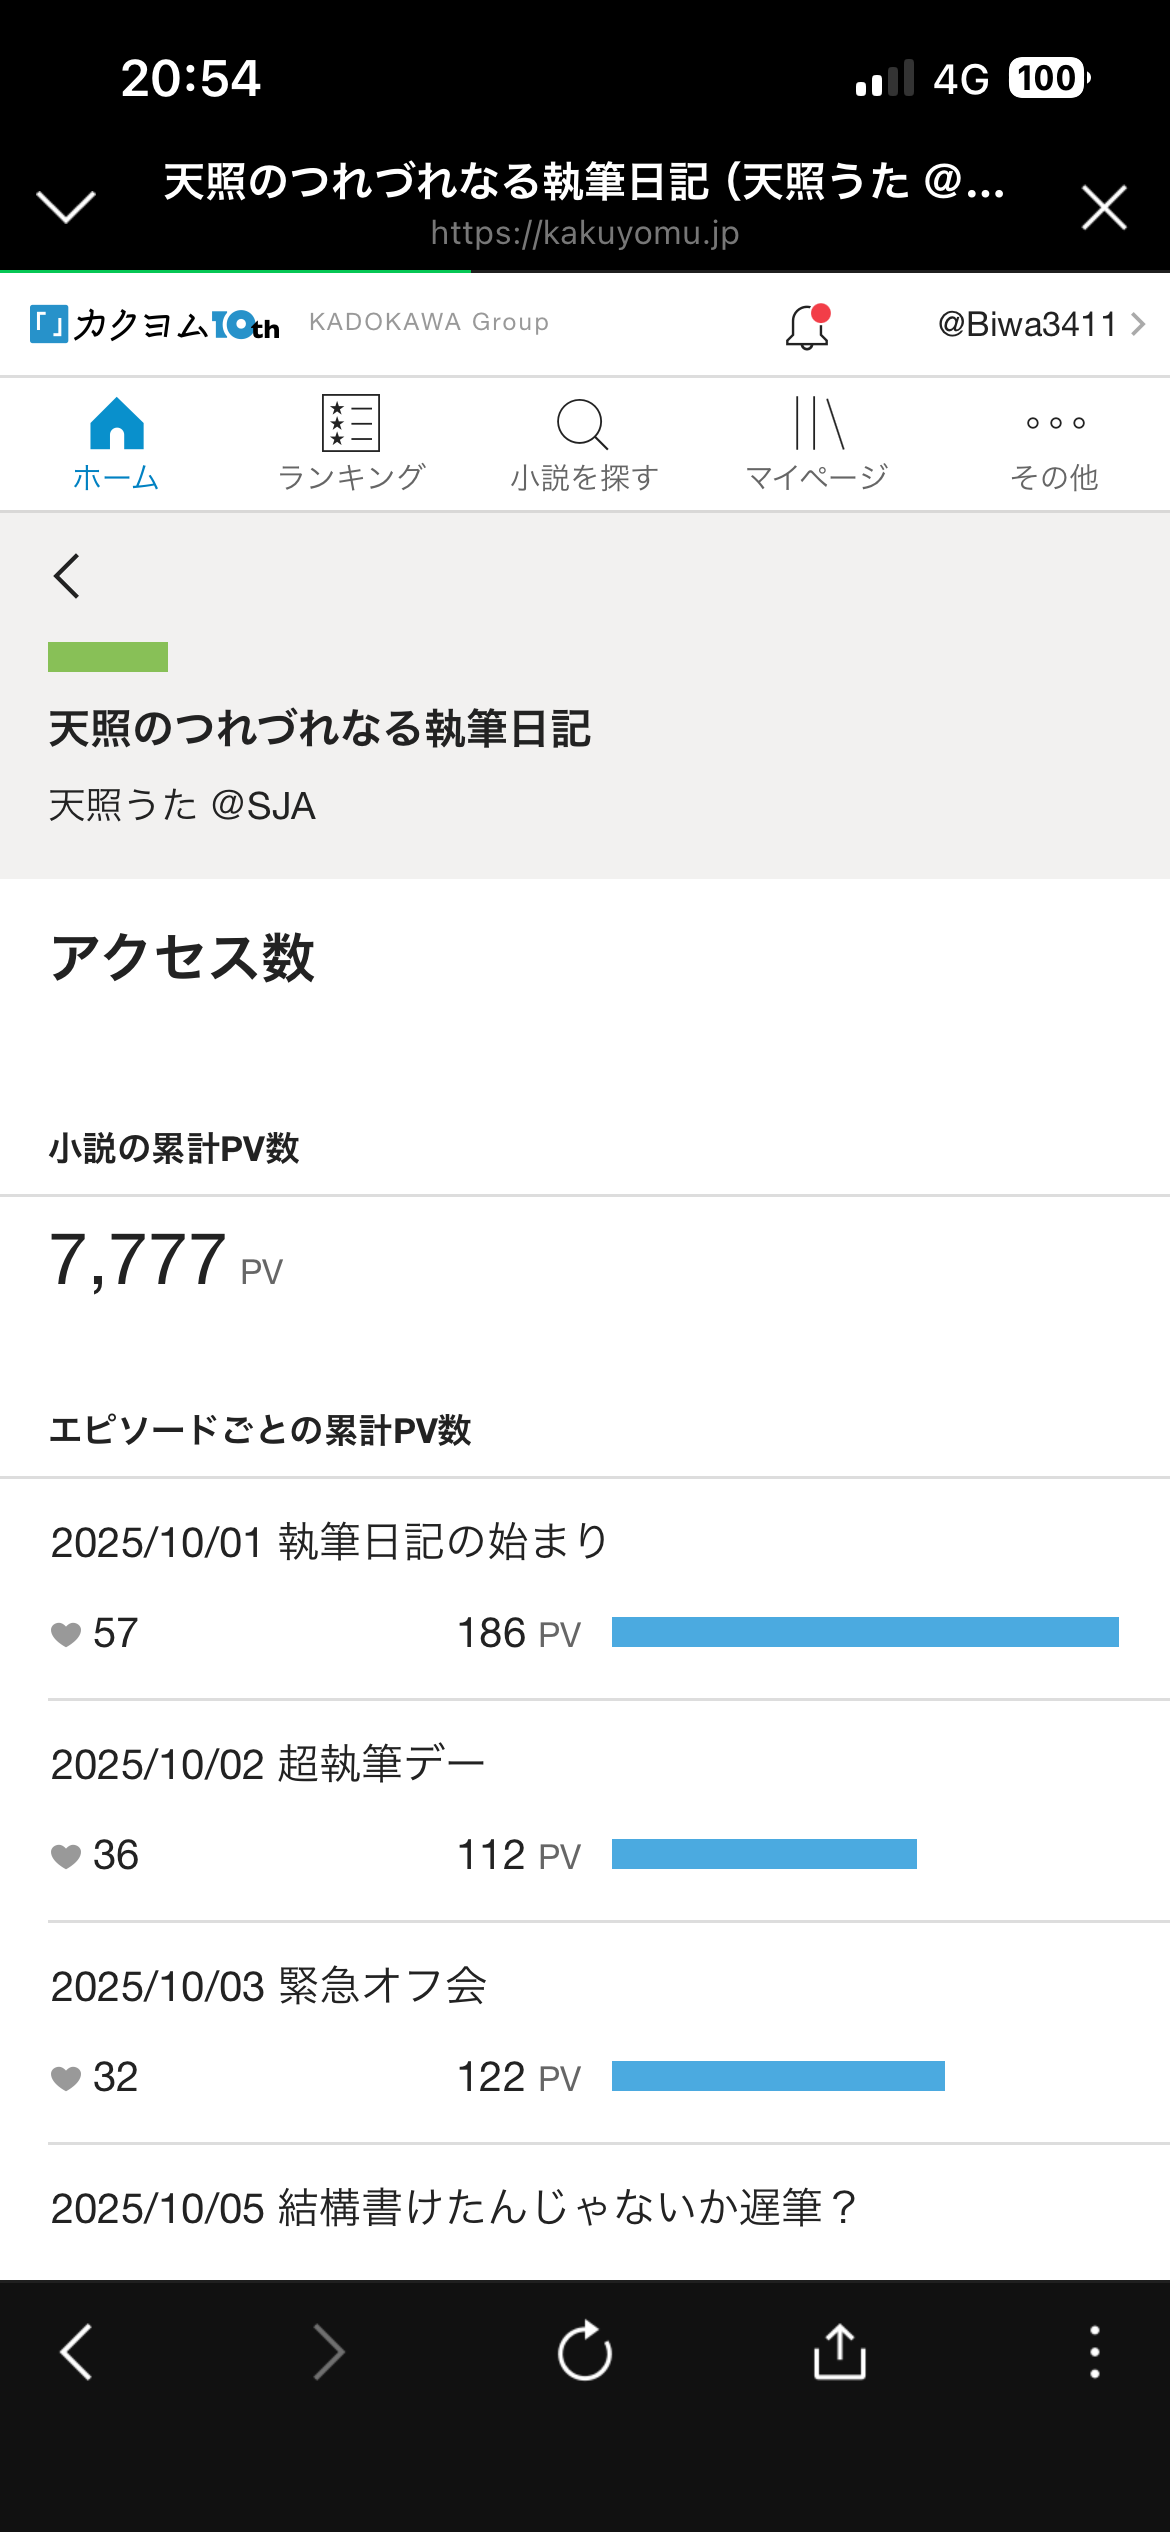
Task: Go to Home tab
Action: pyautogui.click(x=116, y=444)
